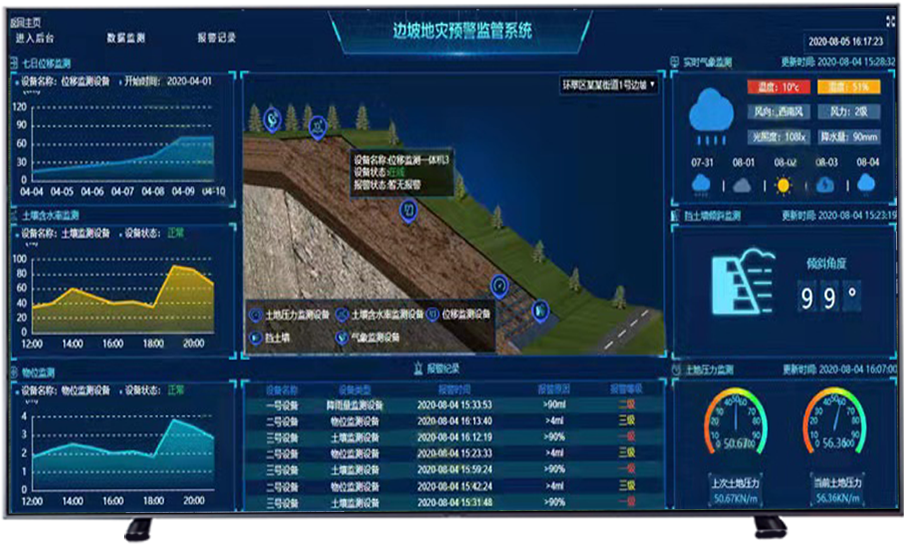
Task: Open the 报警记录 menu item
Action: 217,38
